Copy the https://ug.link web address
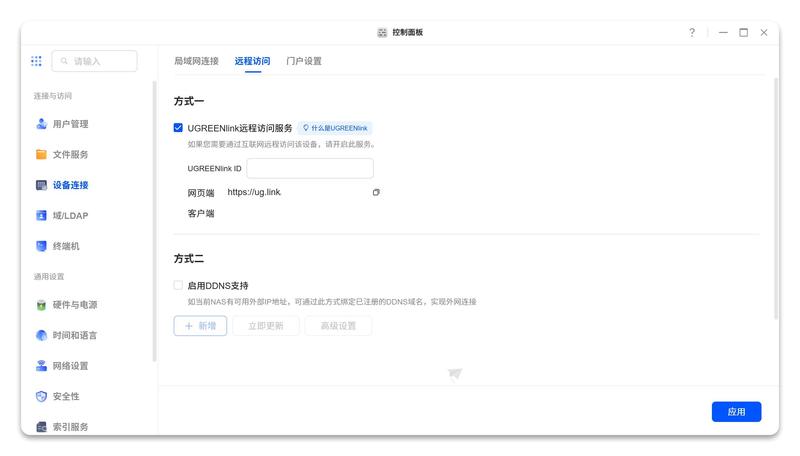The image size is (800, 456). click(x=376, y=192)
